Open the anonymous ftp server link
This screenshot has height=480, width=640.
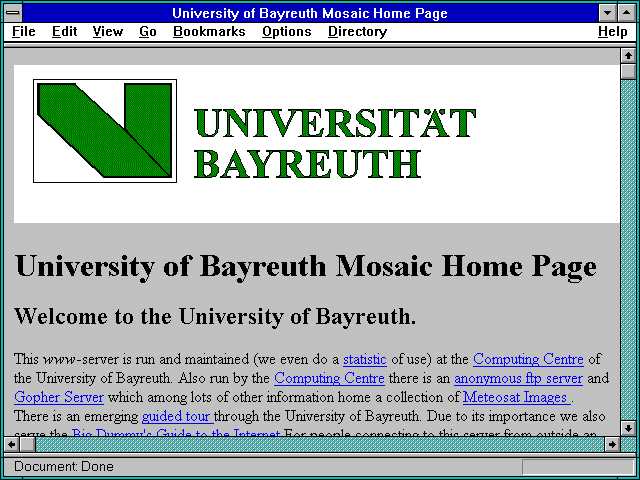518,378
